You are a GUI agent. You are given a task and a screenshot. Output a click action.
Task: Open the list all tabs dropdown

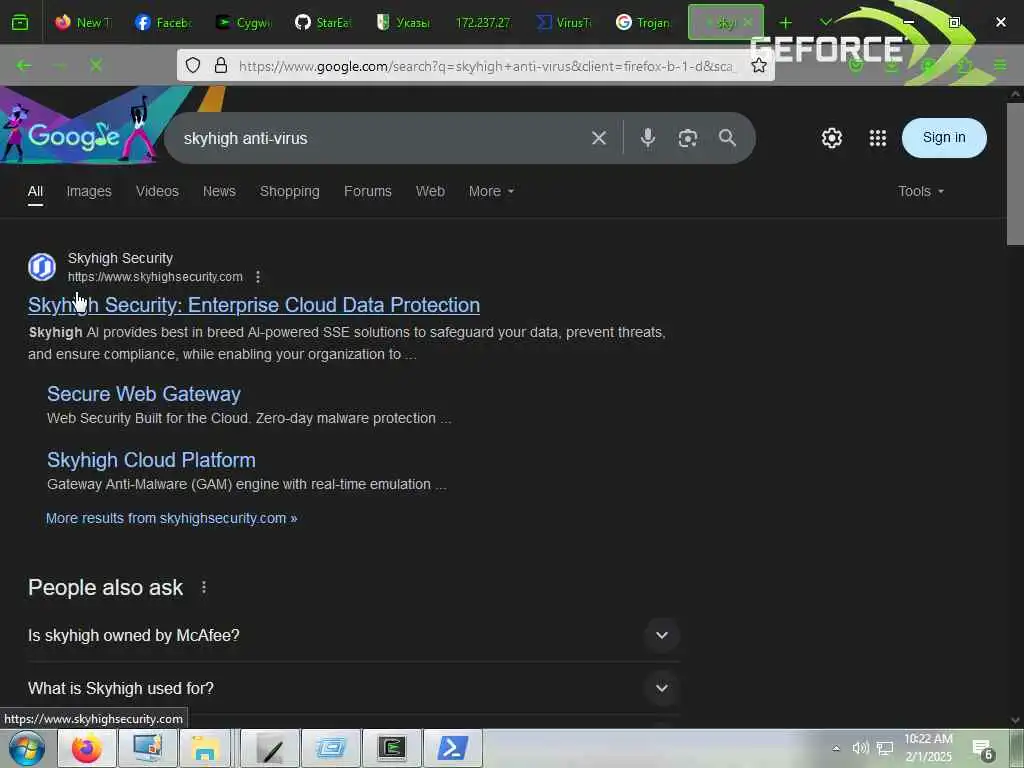825,22
